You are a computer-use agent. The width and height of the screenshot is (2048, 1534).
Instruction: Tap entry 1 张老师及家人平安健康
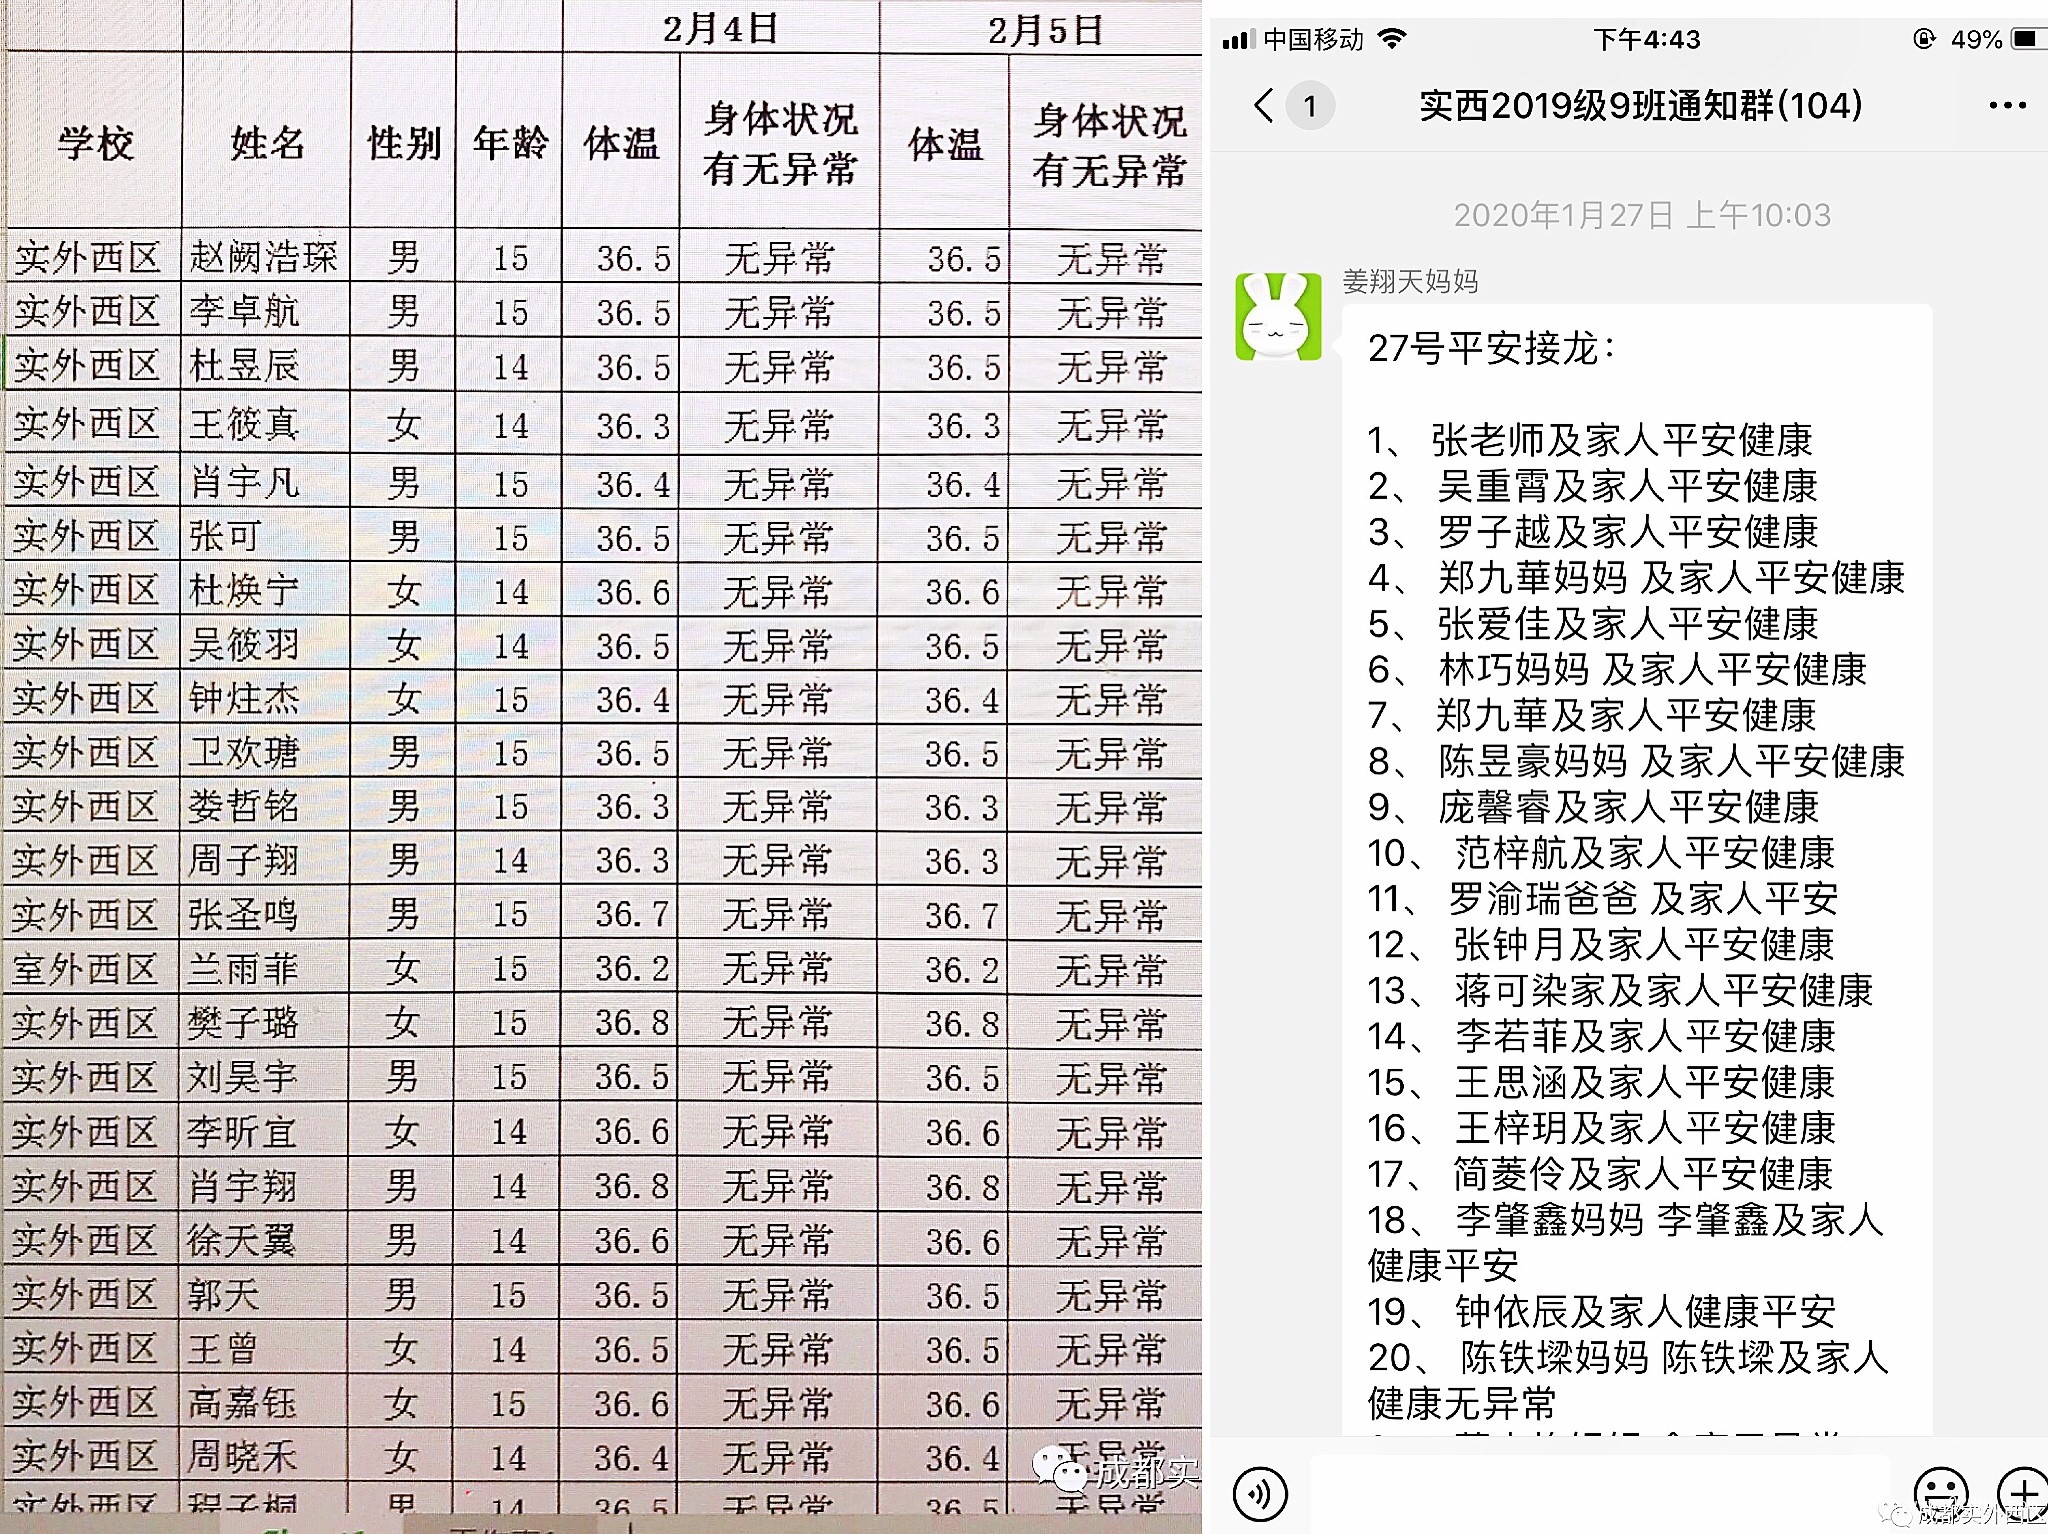pyautogui.click(x=1591, y=440)
